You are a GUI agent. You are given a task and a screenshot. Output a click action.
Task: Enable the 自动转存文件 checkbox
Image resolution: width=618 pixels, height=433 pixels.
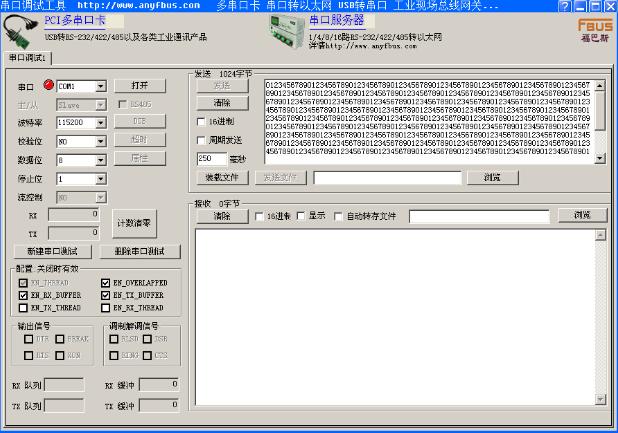[338, 215]
